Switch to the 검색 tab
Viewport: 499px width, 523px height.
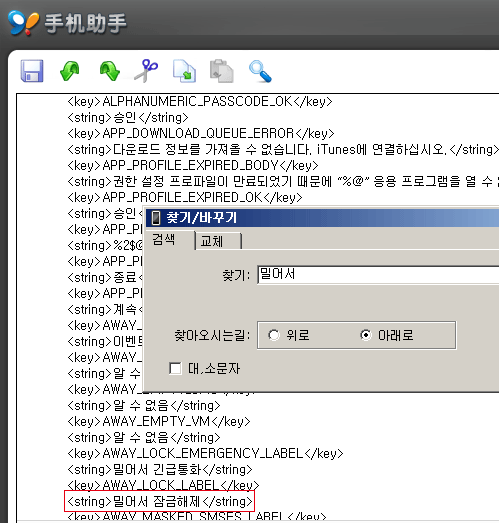coord(163,239)
